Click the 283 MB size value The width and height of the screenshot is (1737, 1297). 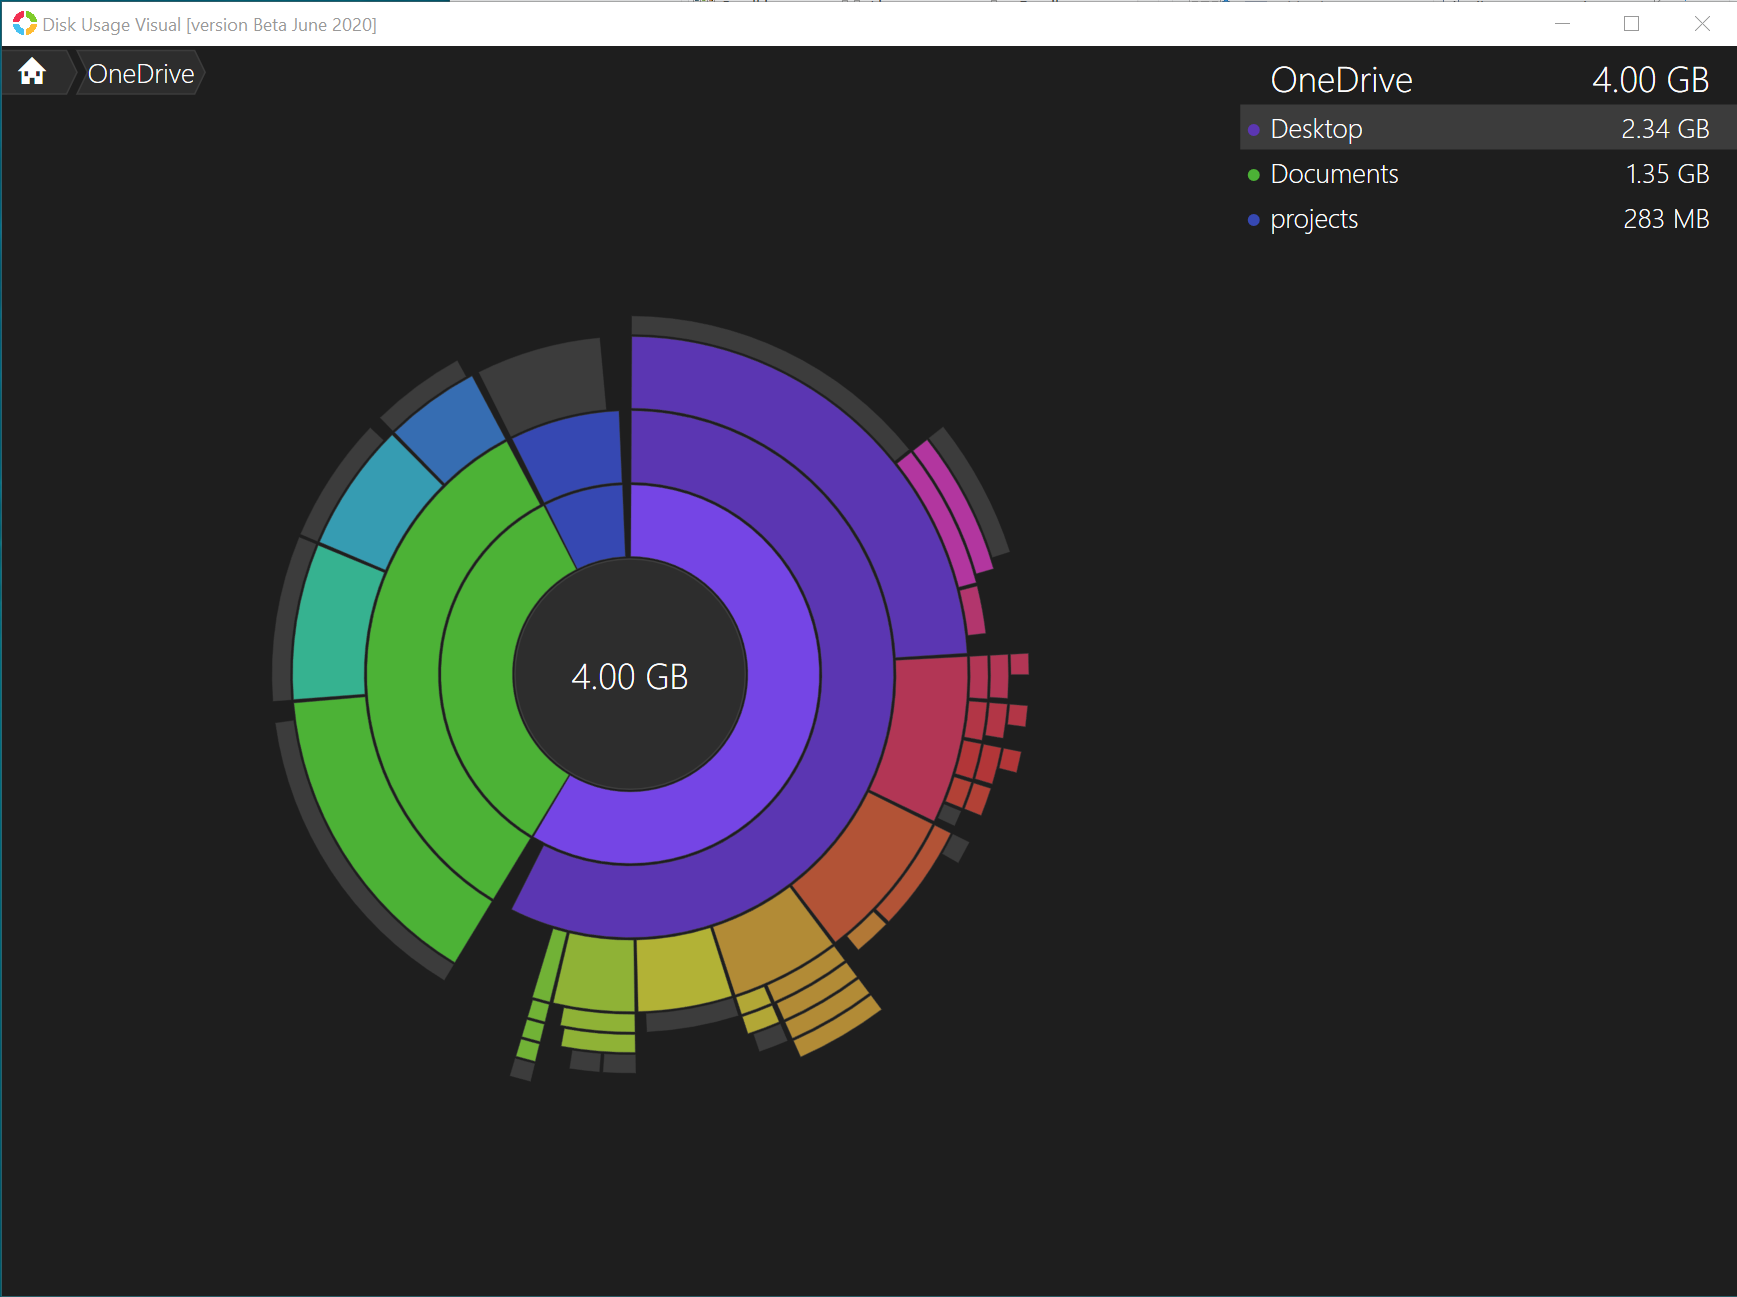[1666, 219]
